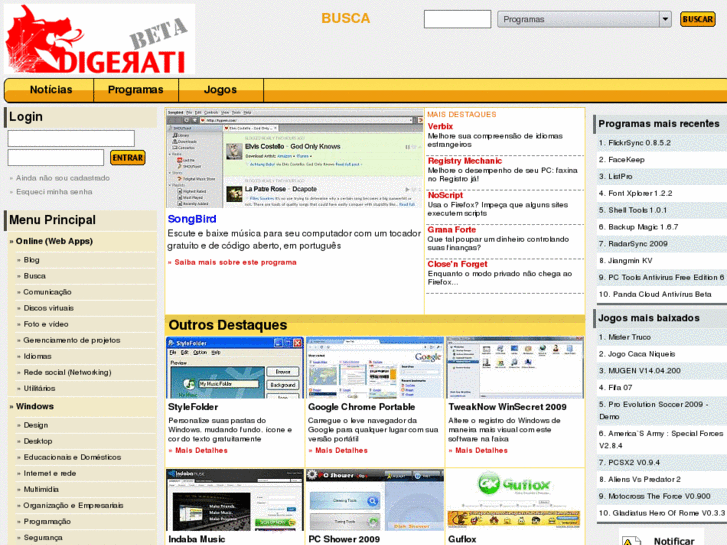Image resolution: width=727 pixels, height=545 pixels.
Task: Open the Multimídia category
Action: pyautogui.click(x=41, y=489)
